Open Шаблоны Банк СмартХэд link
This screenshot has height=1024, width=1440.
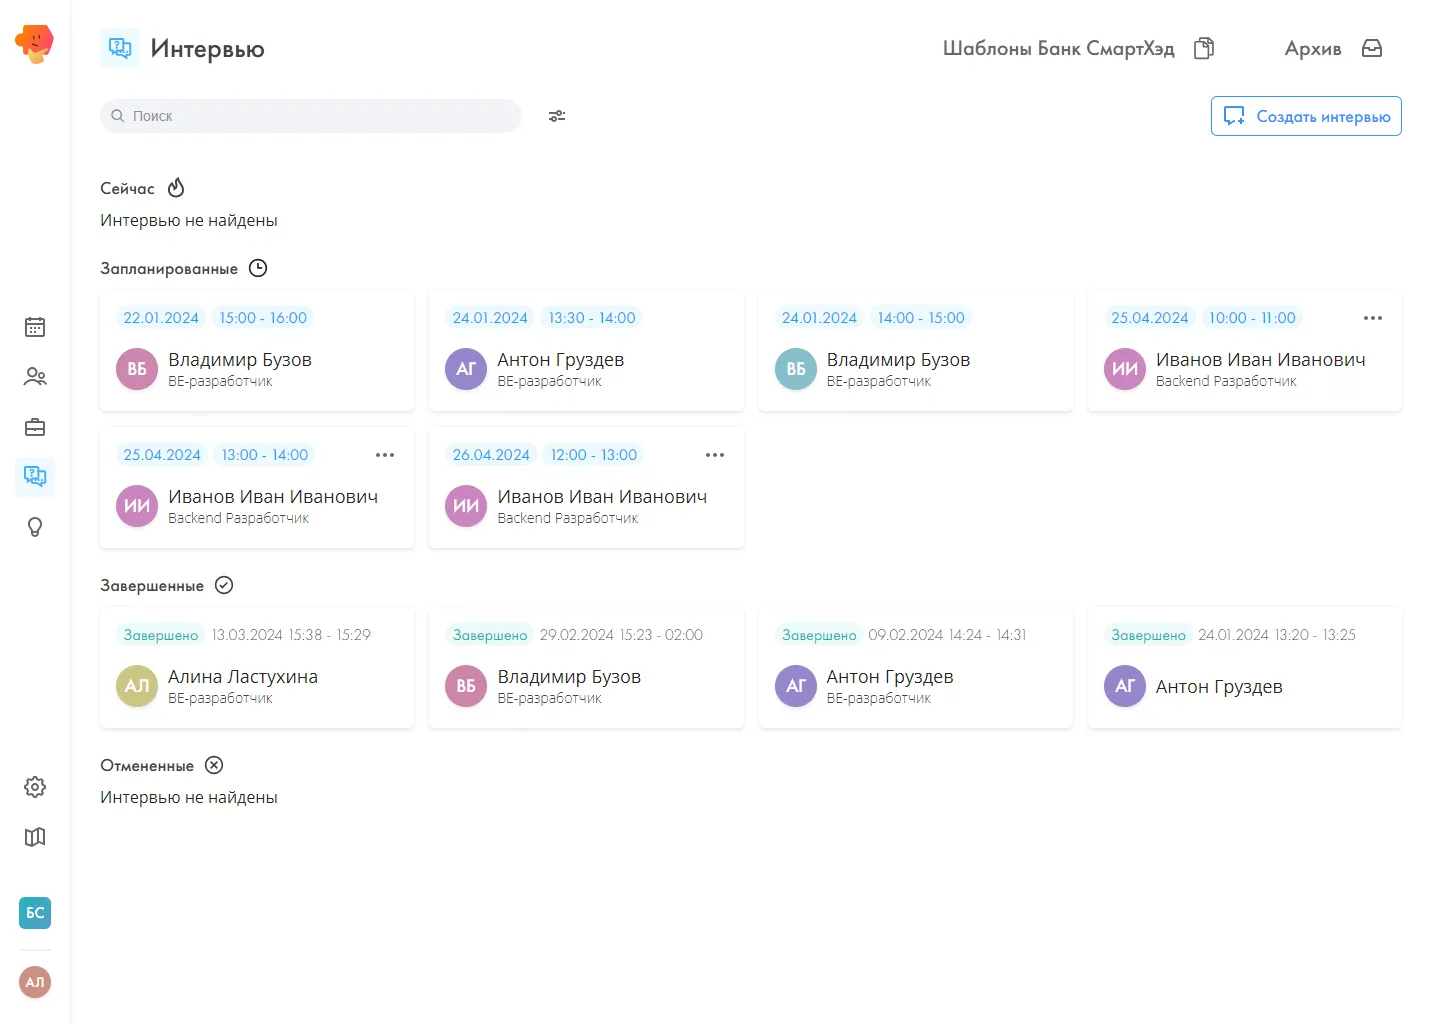(1059, 48)
